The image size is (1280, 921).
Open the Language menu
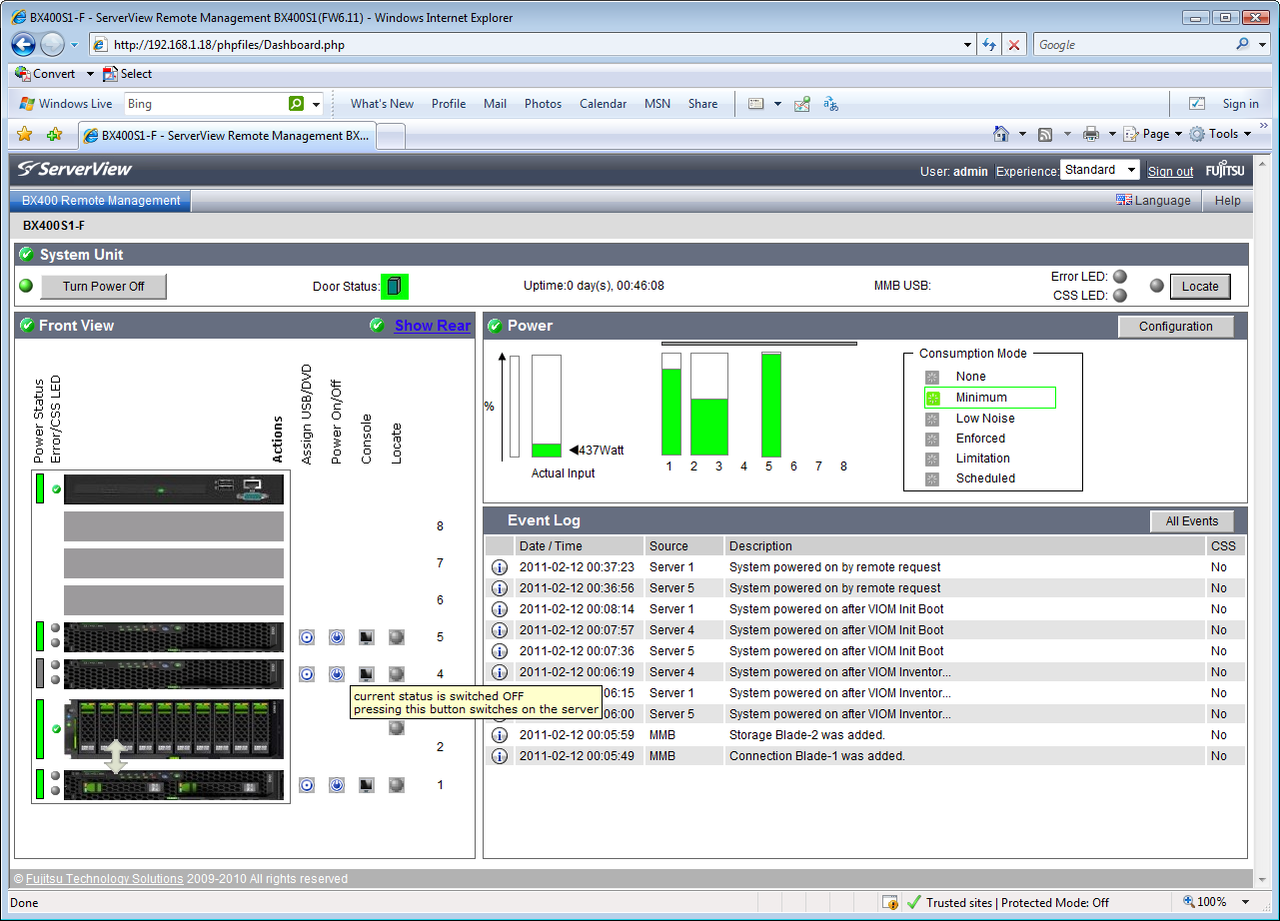[x=1153, y=201]
